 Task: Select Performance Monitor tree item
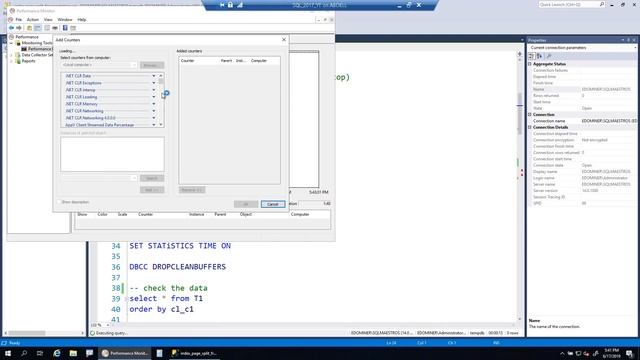pyautogui.click(x=37, y=49)
